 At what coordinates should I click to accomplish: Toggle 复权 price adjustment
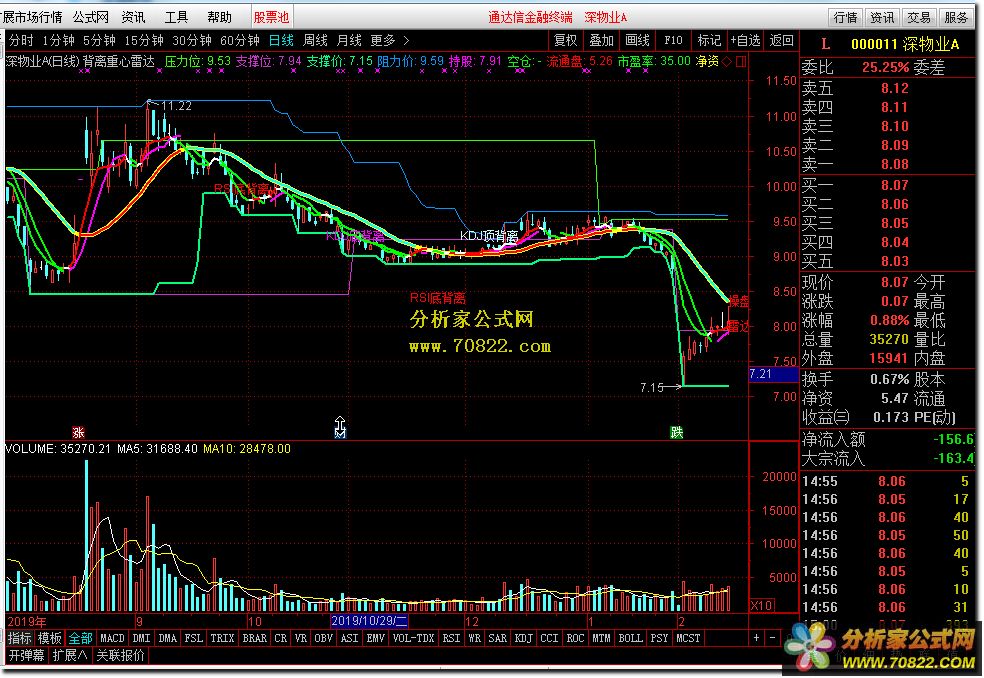(x=565, y=40)
